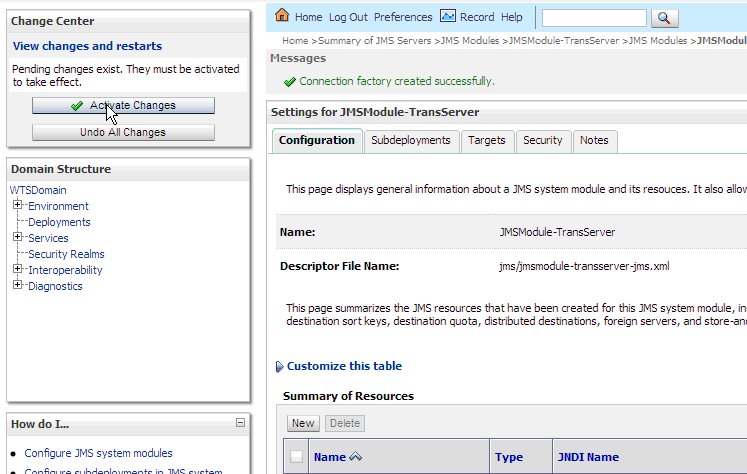The height and width of the screenshot is (474, 747).
Task: Click the Delete resource button
Action: 345,423
